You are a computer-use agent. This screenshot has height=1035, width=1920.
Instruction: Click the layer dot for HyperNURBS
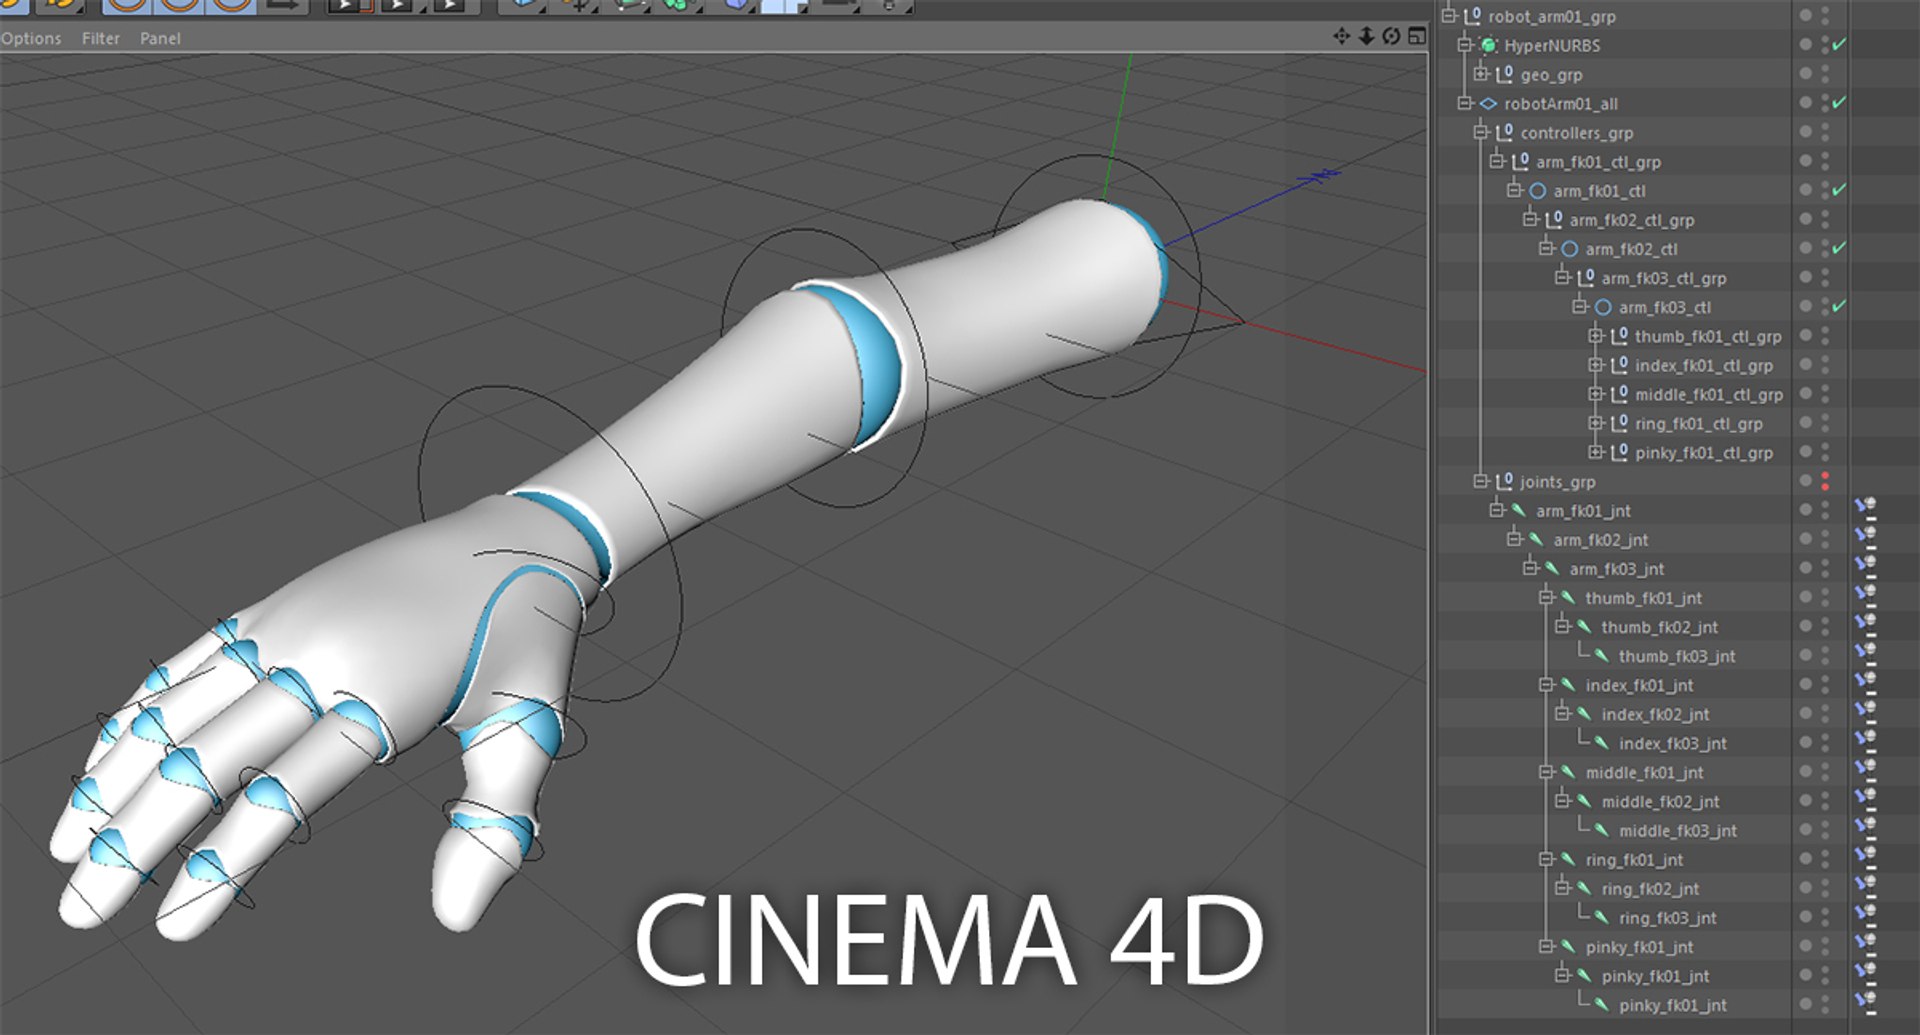point(1806,45)
